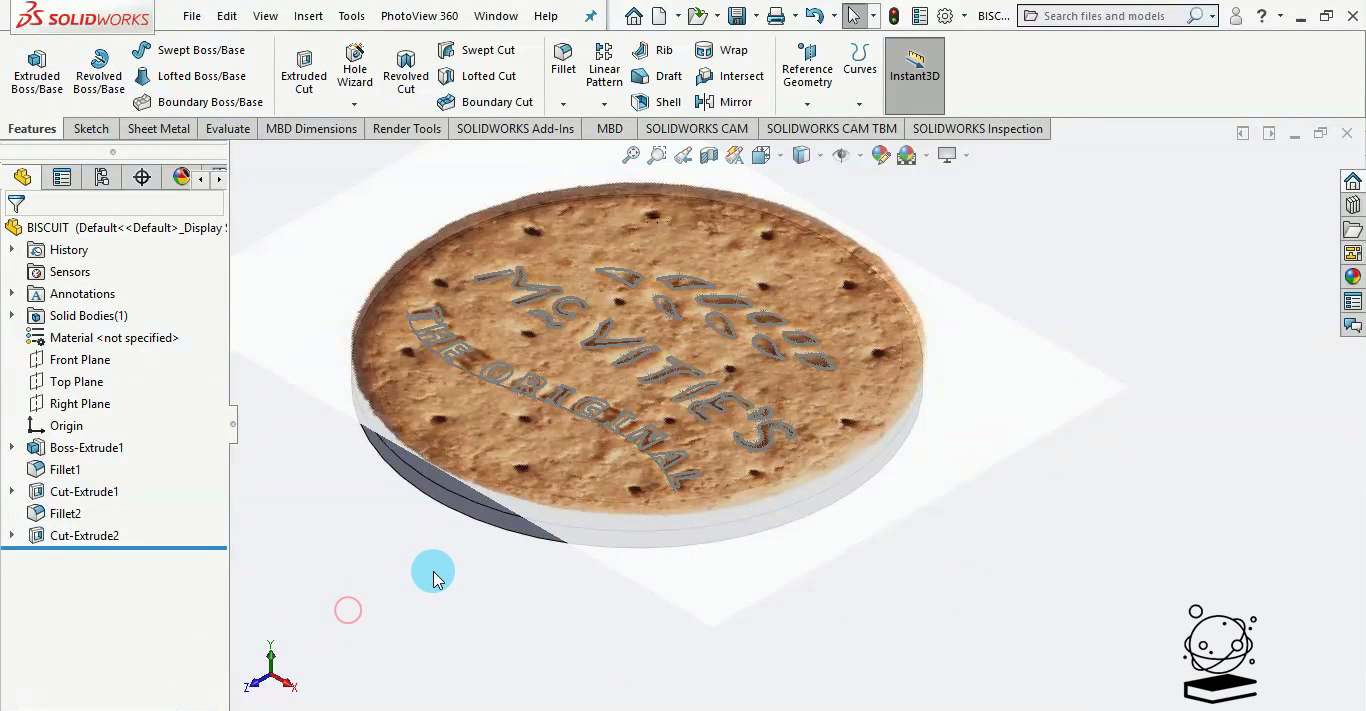Choose Swept Cut

(477, 50)
